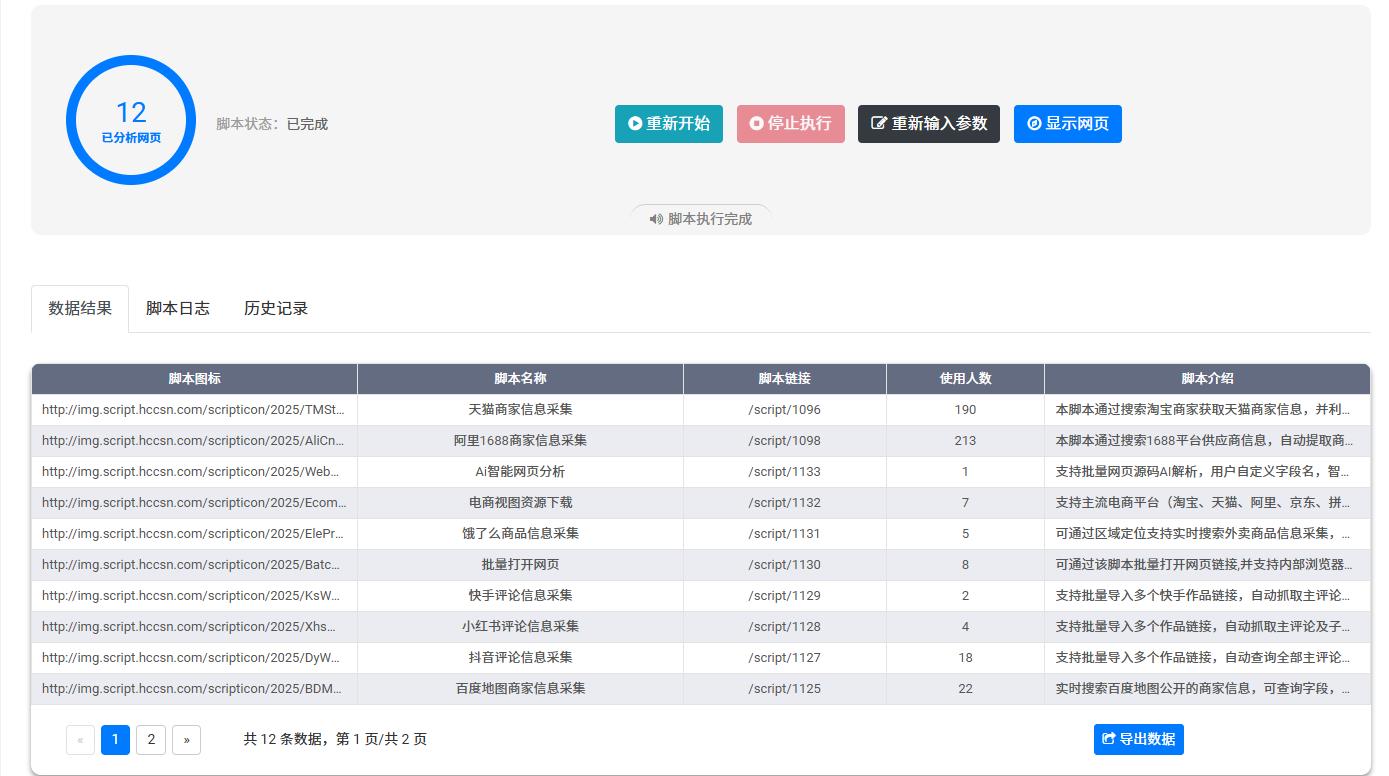Open 重新输入参数 to re-enter parameters
Viewport: 1389px width, 776px height.
tap(928, 124)
